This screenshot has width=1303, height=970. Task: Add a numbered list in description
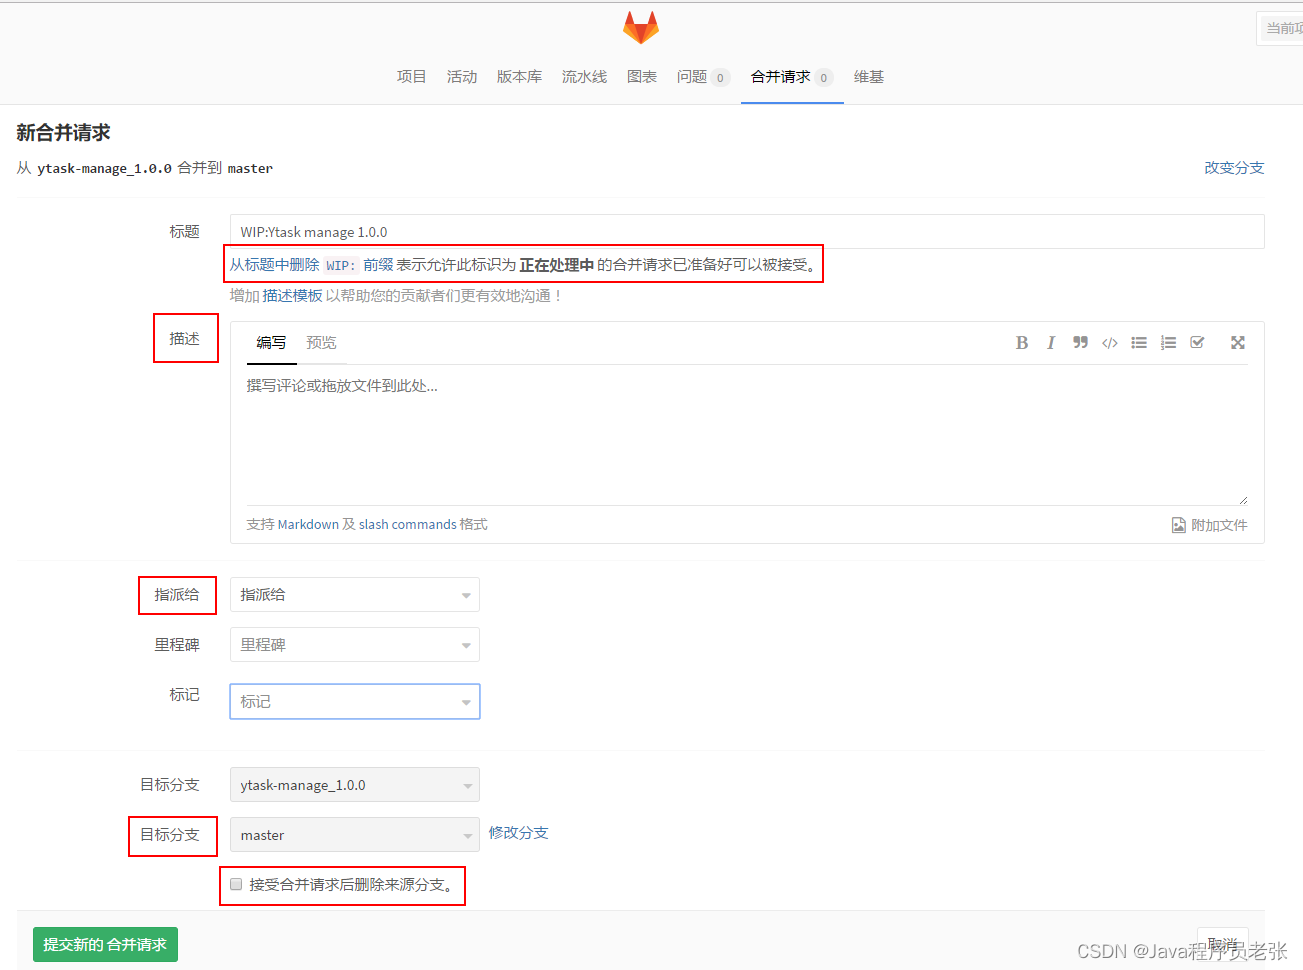(x=1168, y=343)
